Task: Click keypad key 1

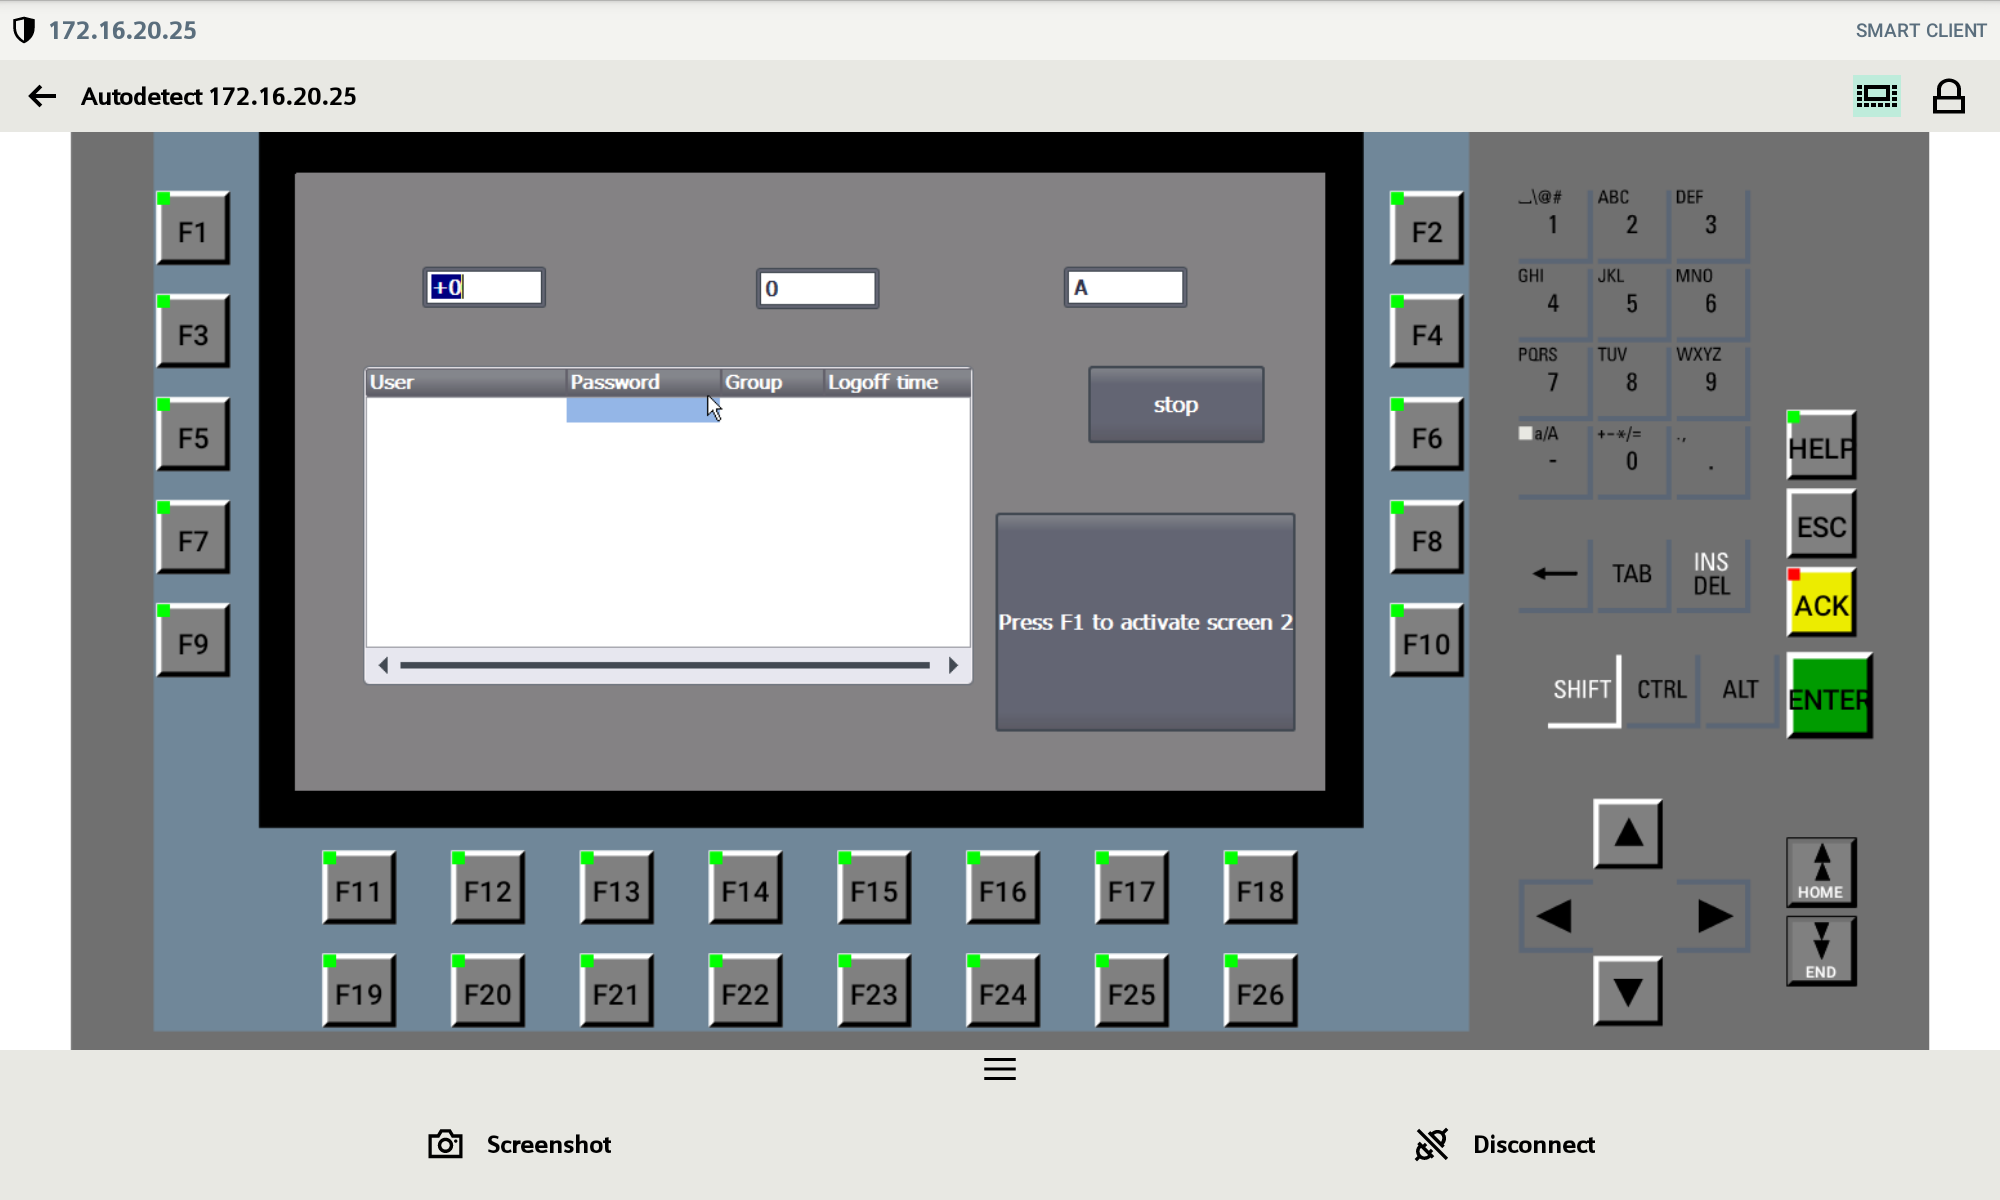Action: 1554,224
